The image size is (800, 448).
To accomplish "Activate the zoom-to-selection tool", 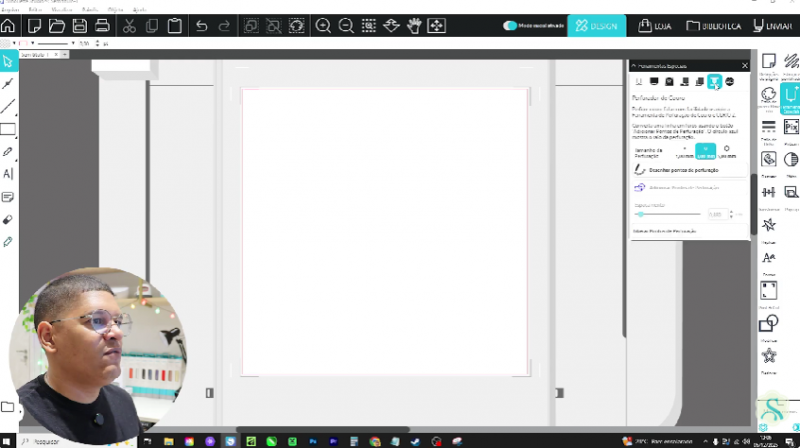I will (x=369, y=26).
